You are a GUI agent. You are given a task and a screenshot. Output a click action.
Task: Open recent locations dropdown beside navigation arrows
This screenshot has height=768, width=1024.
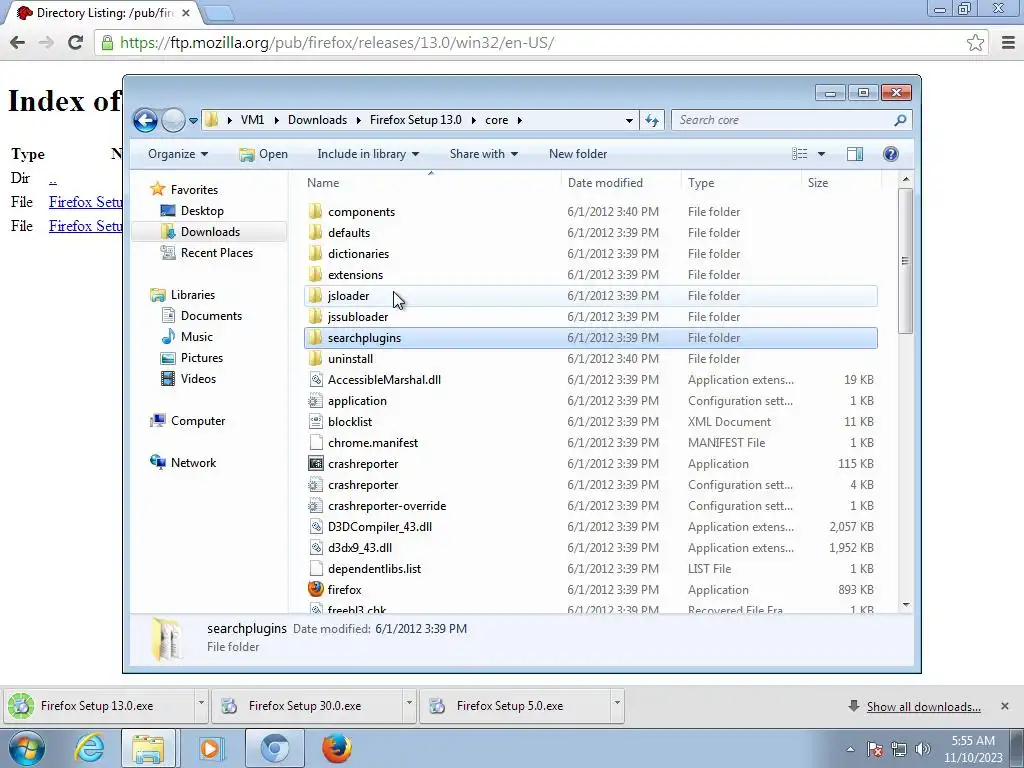coord(193,121)
